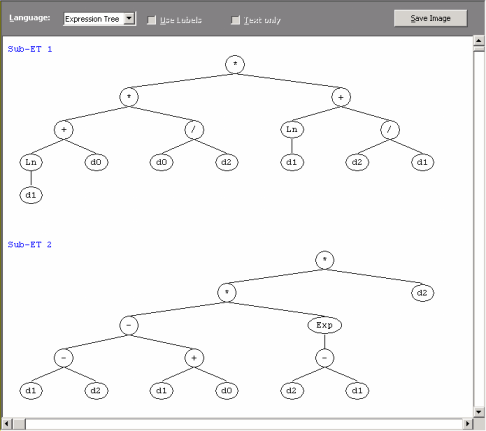Open the Language dropdown arrow
486x431 pixels.
(x=129, y=19)
